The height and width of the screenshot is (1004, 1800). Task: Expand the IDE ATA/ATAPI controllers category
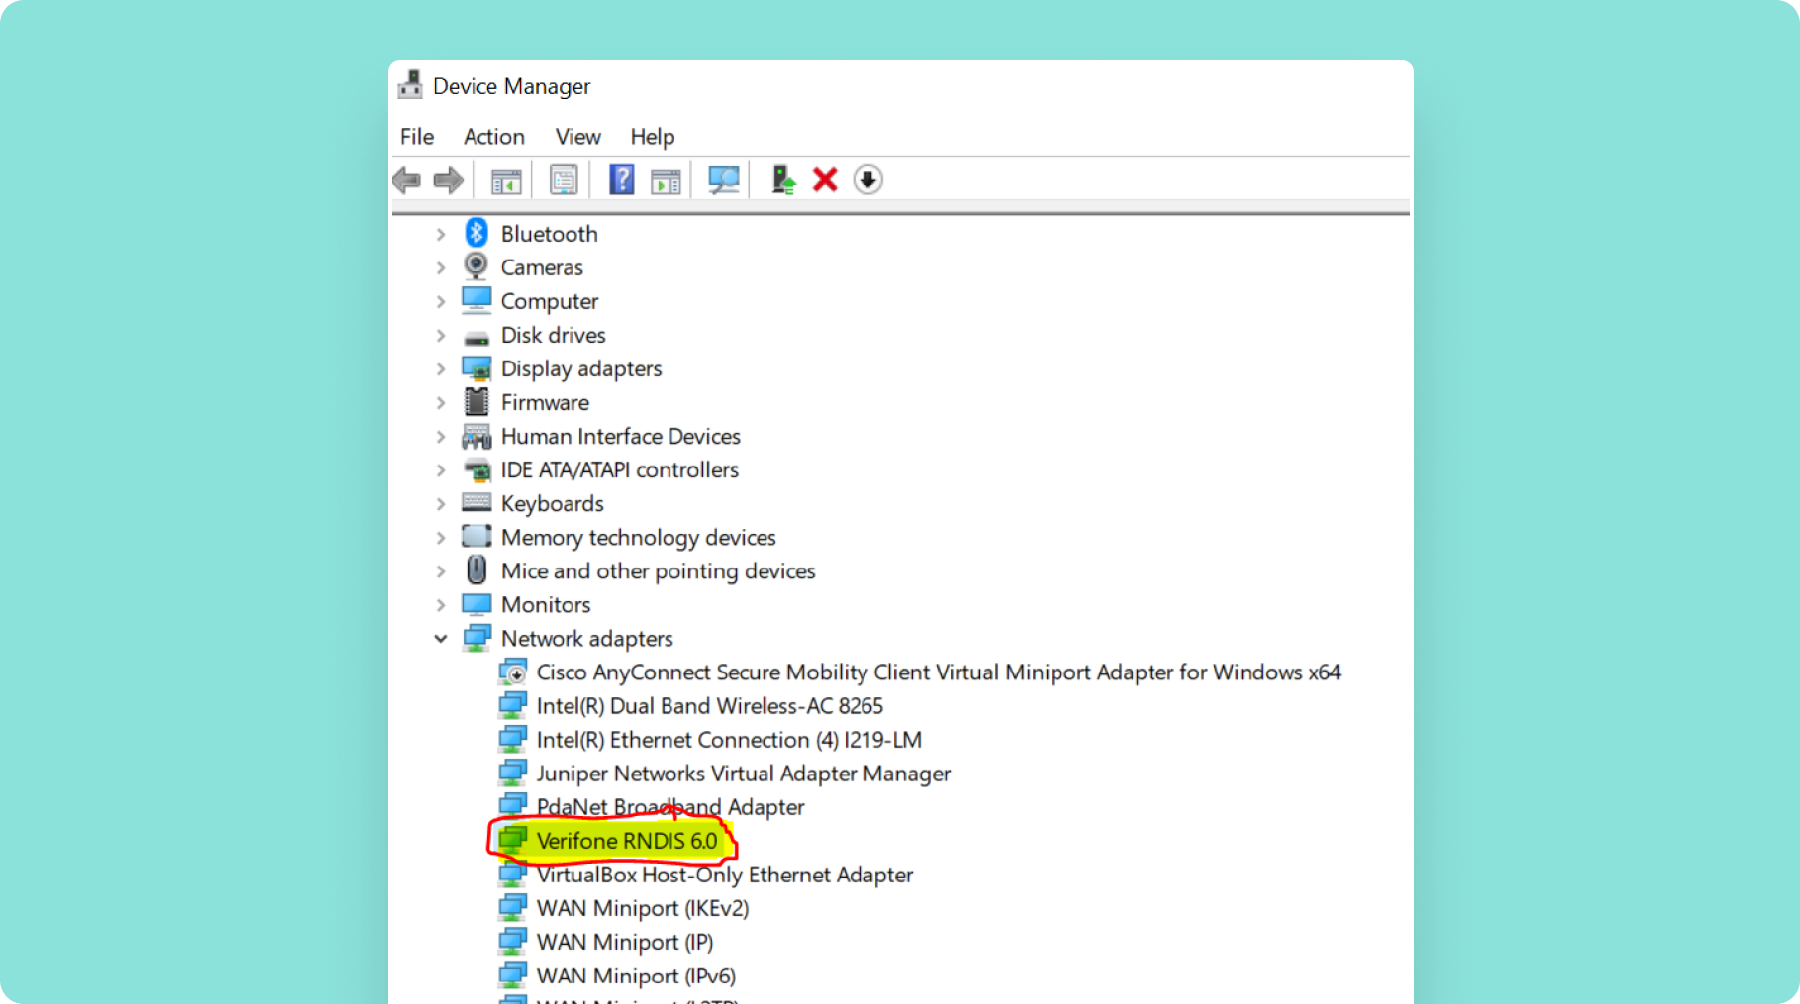(441, 470)
